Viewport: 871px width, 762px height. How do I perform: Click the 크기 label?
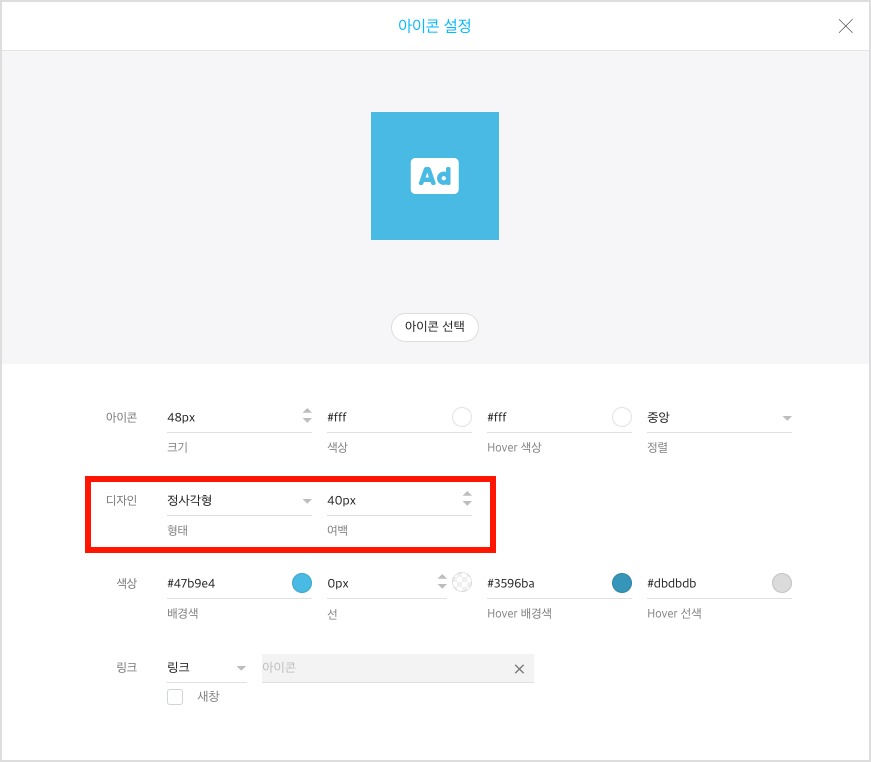point(177,447)
